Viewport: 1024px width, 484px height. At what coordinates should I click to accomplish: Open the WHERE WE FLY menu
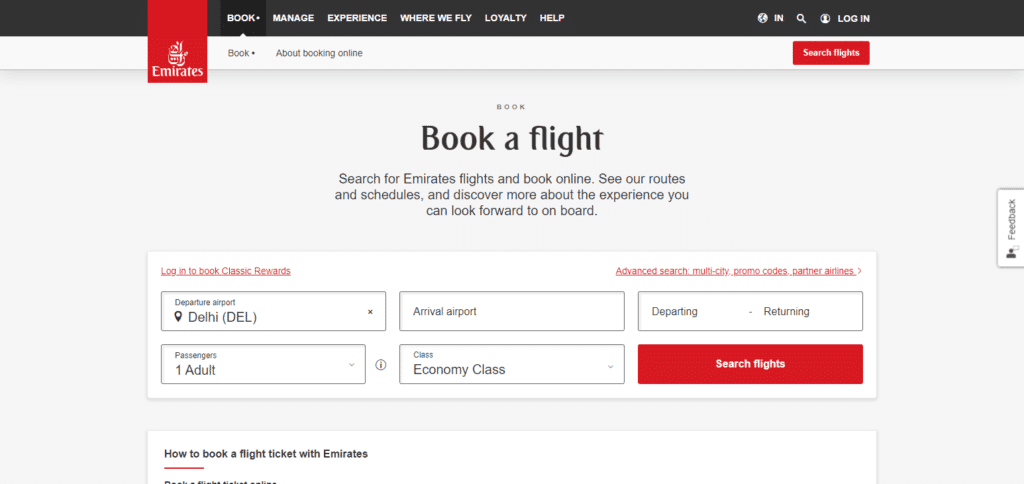(436, 18)
